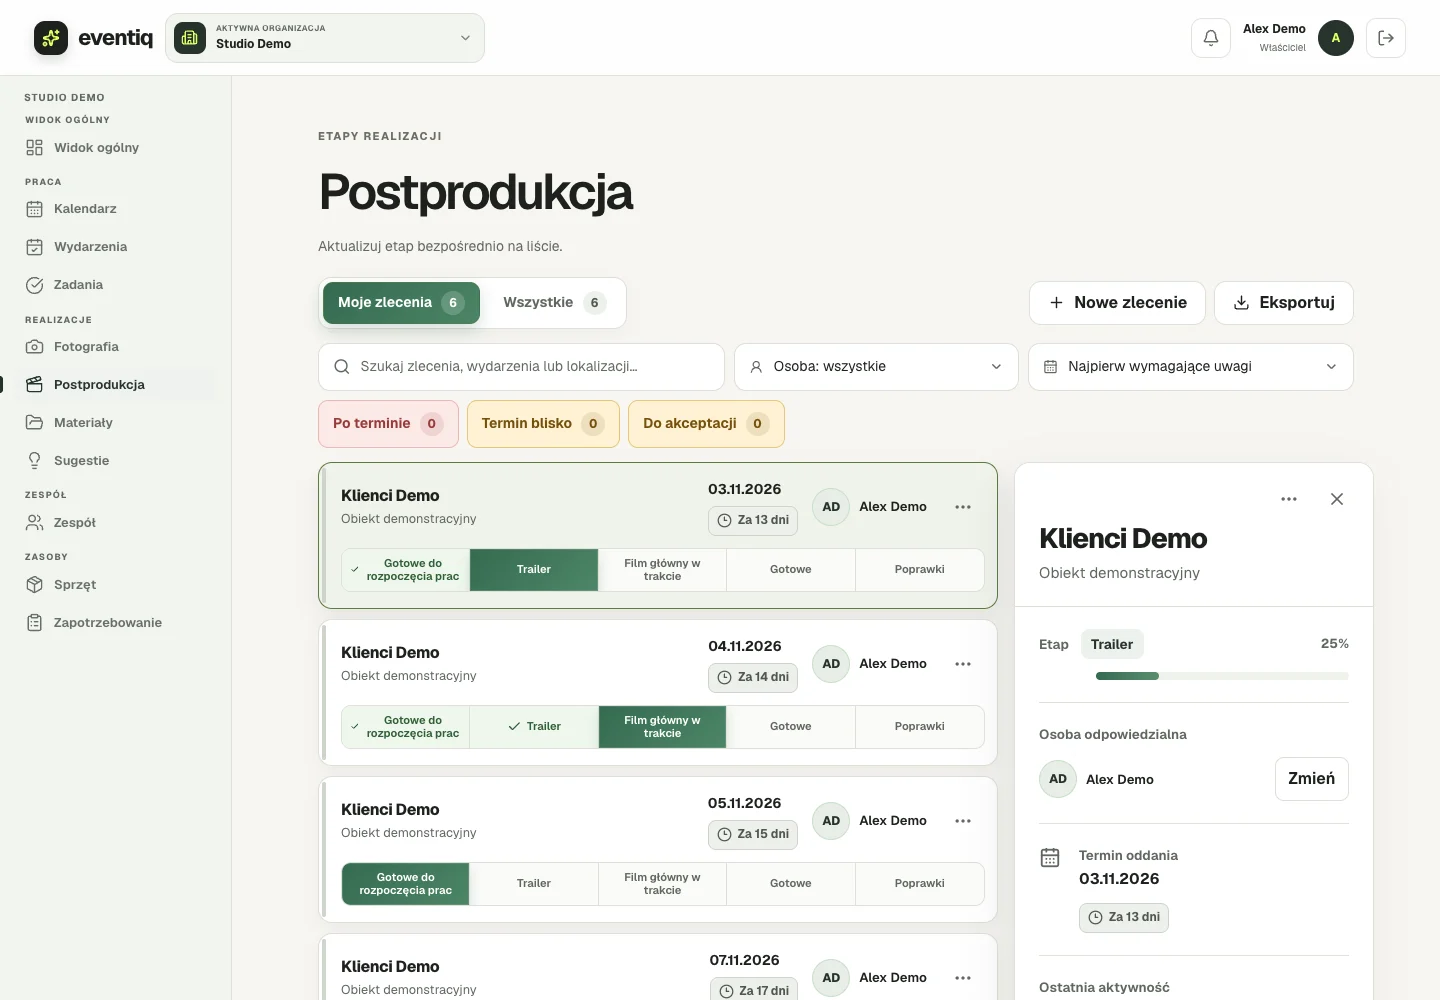The image size is (1440, 1000).
Task: Switch to the Wszystkie tab
Action: [554, 303]
